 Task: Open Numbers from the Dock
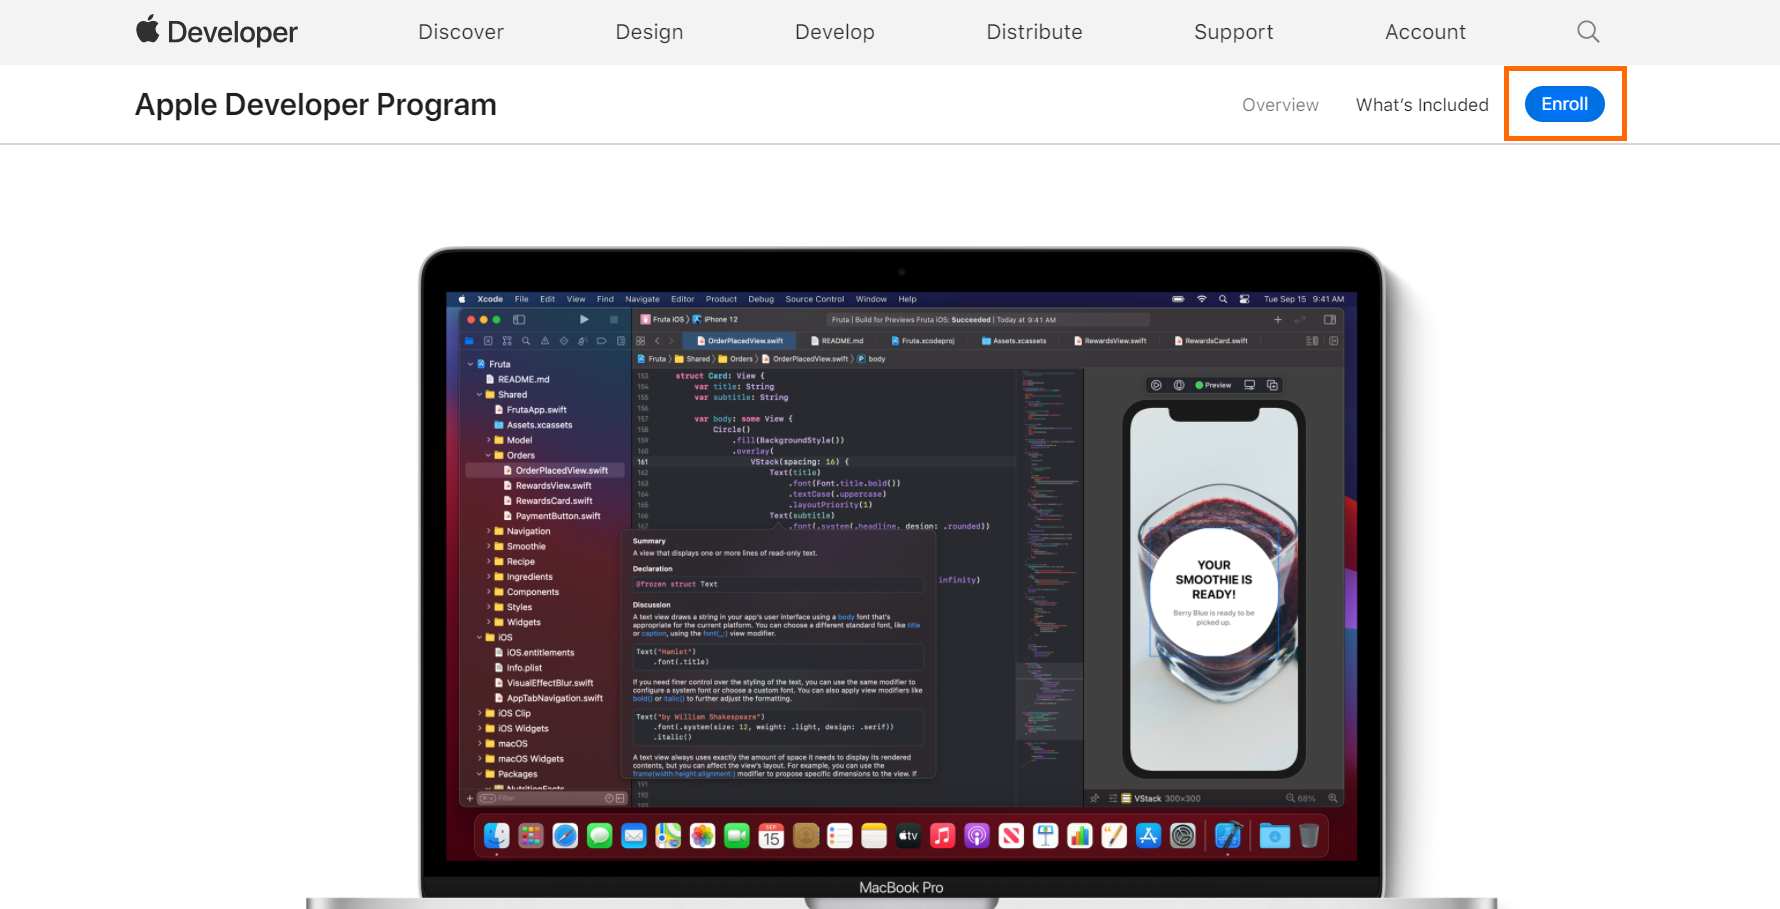click(x=1080, y=835)
